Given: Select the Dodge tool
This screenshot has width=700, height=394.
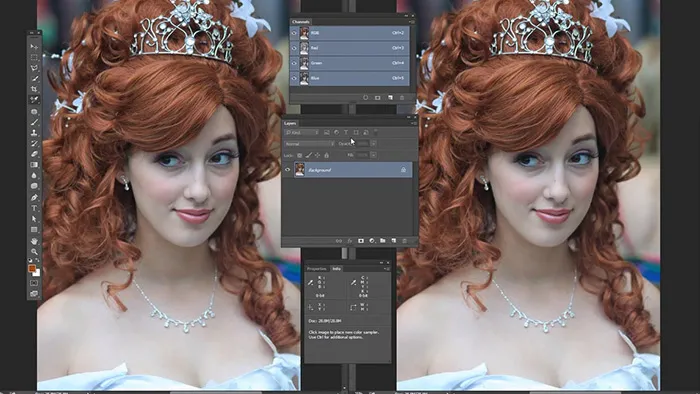Looking at the screenshot, I should [x=34, y=186].
